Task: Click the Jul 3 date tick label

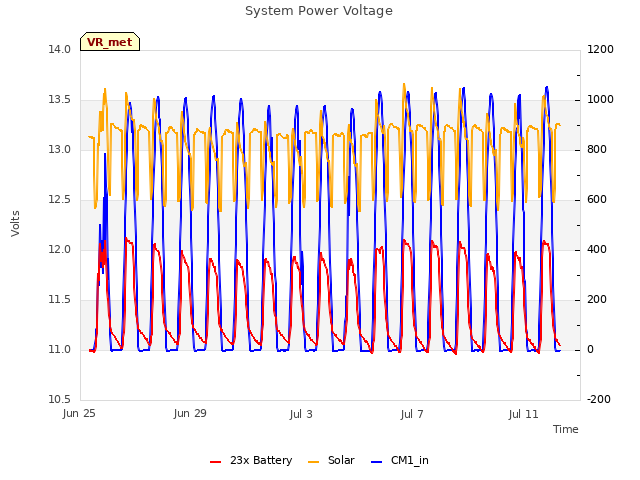Action: click(301, 414)
